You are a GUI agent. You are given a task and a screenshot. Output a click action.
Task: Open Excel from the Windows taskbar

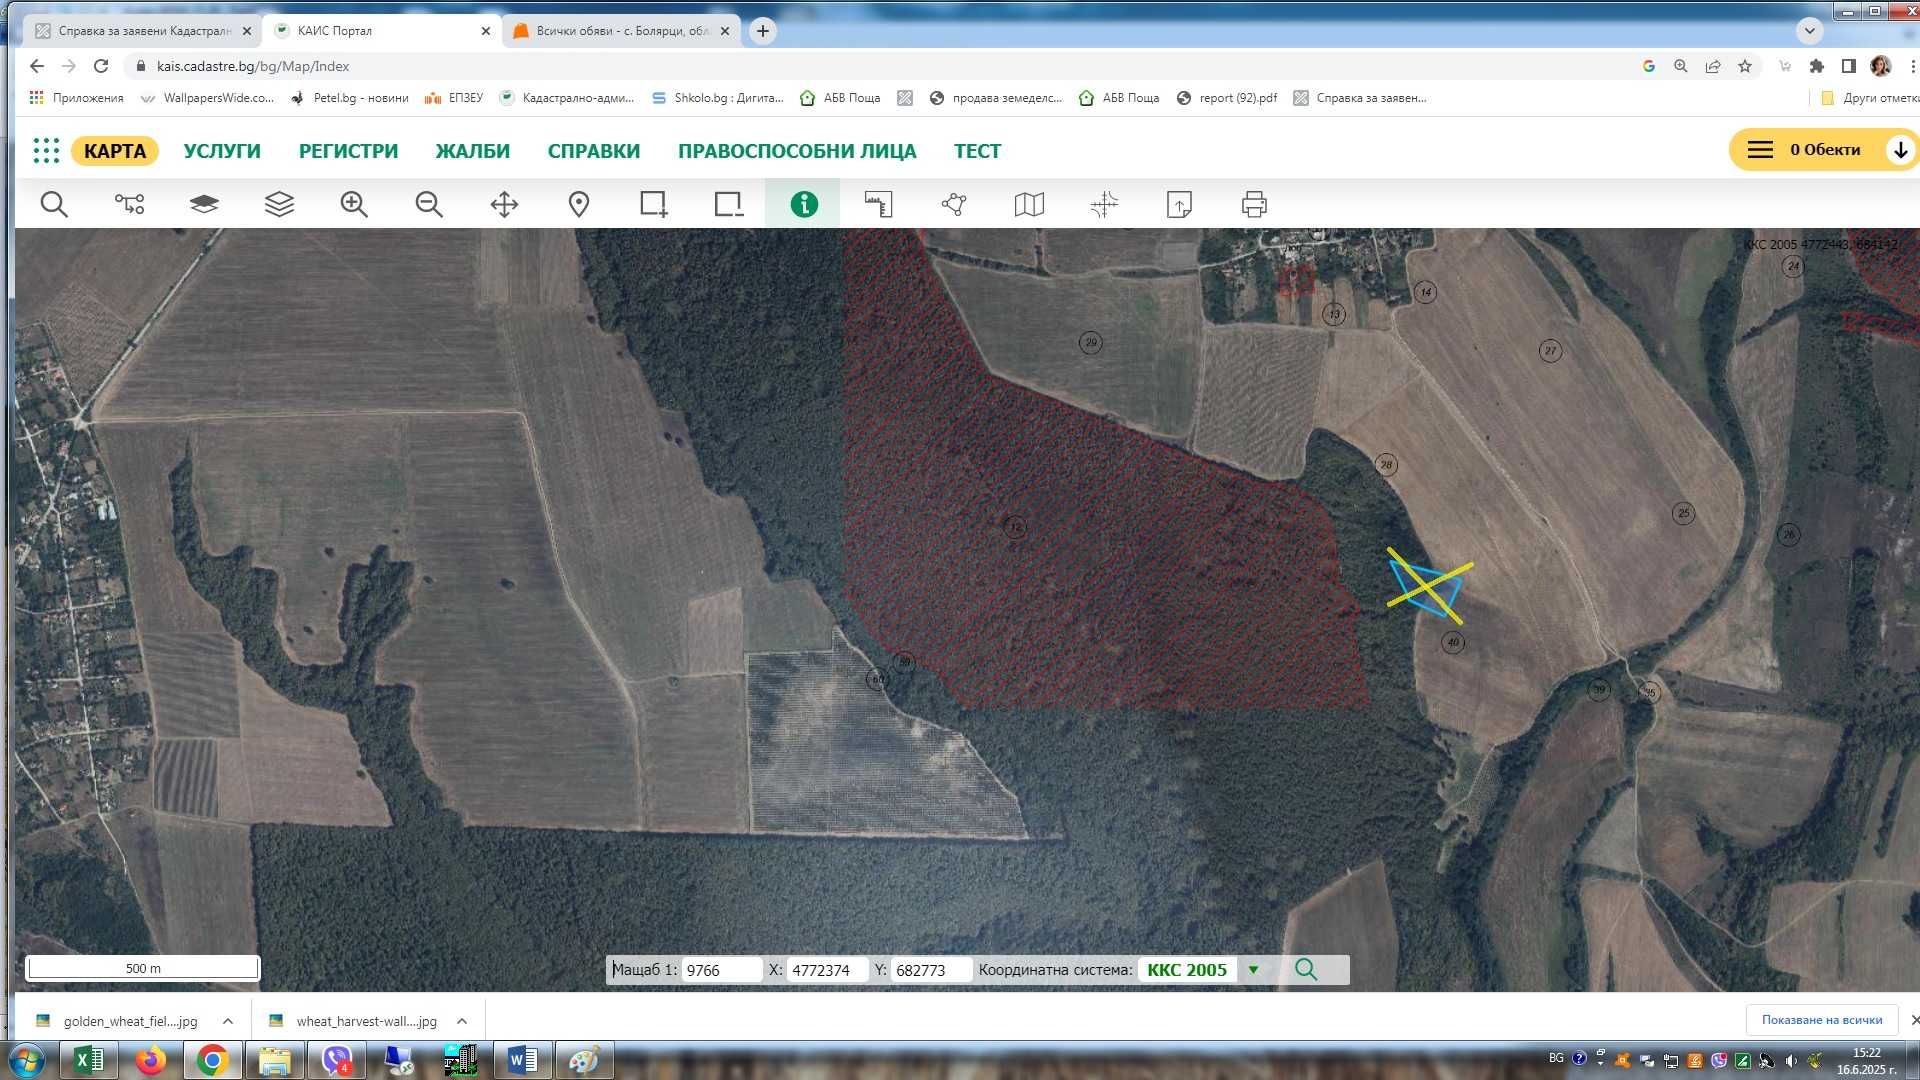click(88, 1060)
